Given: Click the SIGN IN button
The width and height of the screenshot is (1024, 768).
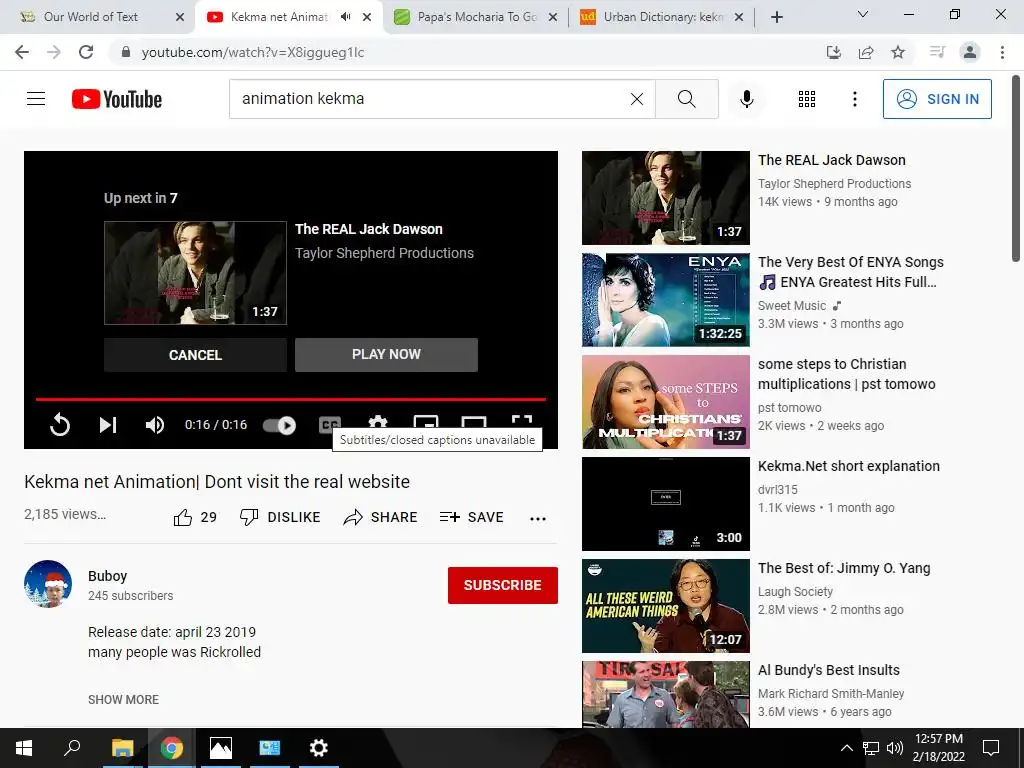Looking at the screenshot, I should 937,99.
